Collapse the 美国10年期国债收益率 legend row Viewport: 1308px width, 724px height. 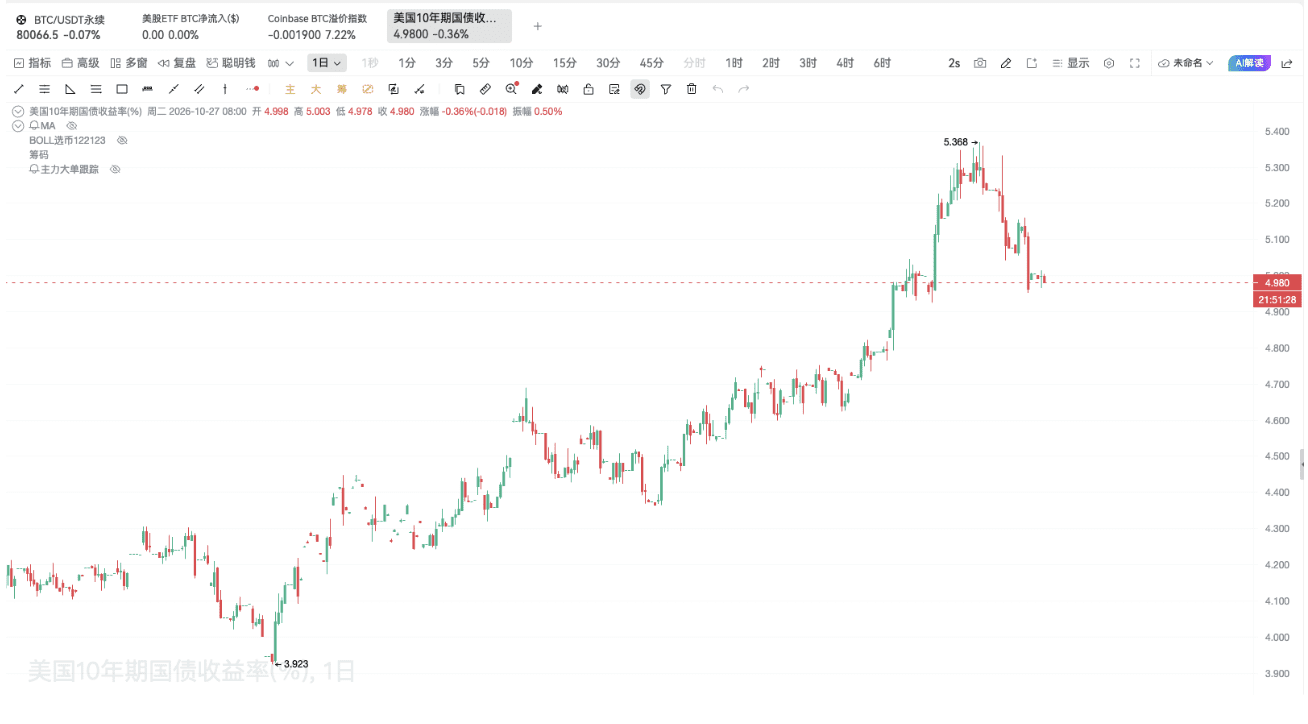pyautogui.click(x=18, y=111)
